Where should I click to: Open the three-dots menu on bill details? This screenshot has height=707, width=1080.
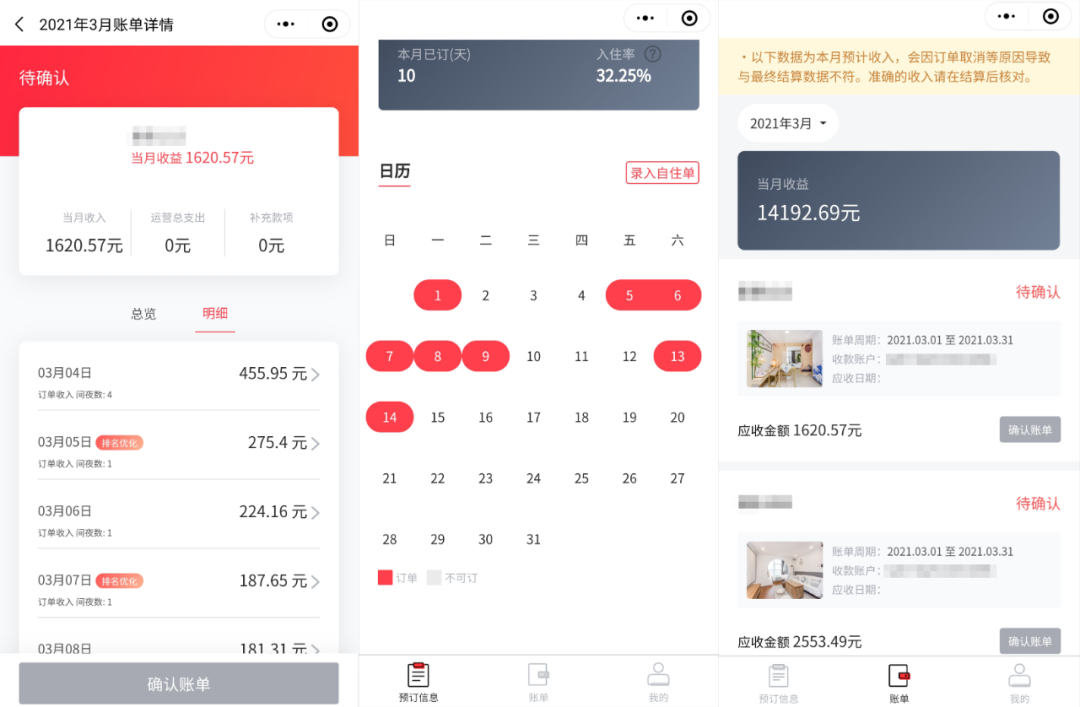pyautogui.click(x=286, y=24)
